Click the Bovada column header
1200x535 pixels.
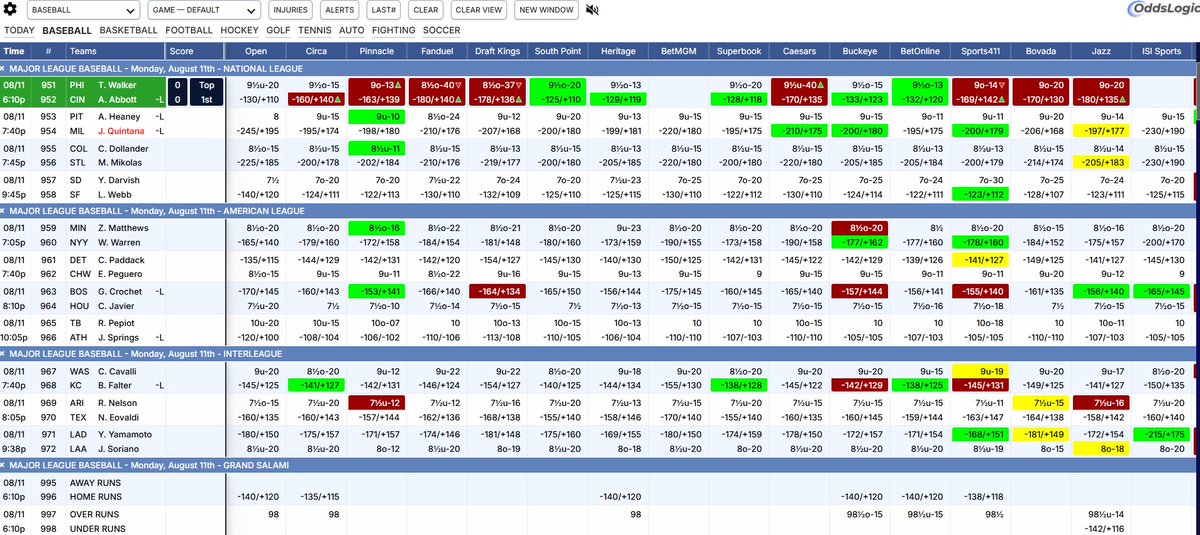pyautogui.click(x=1040, y=51)
